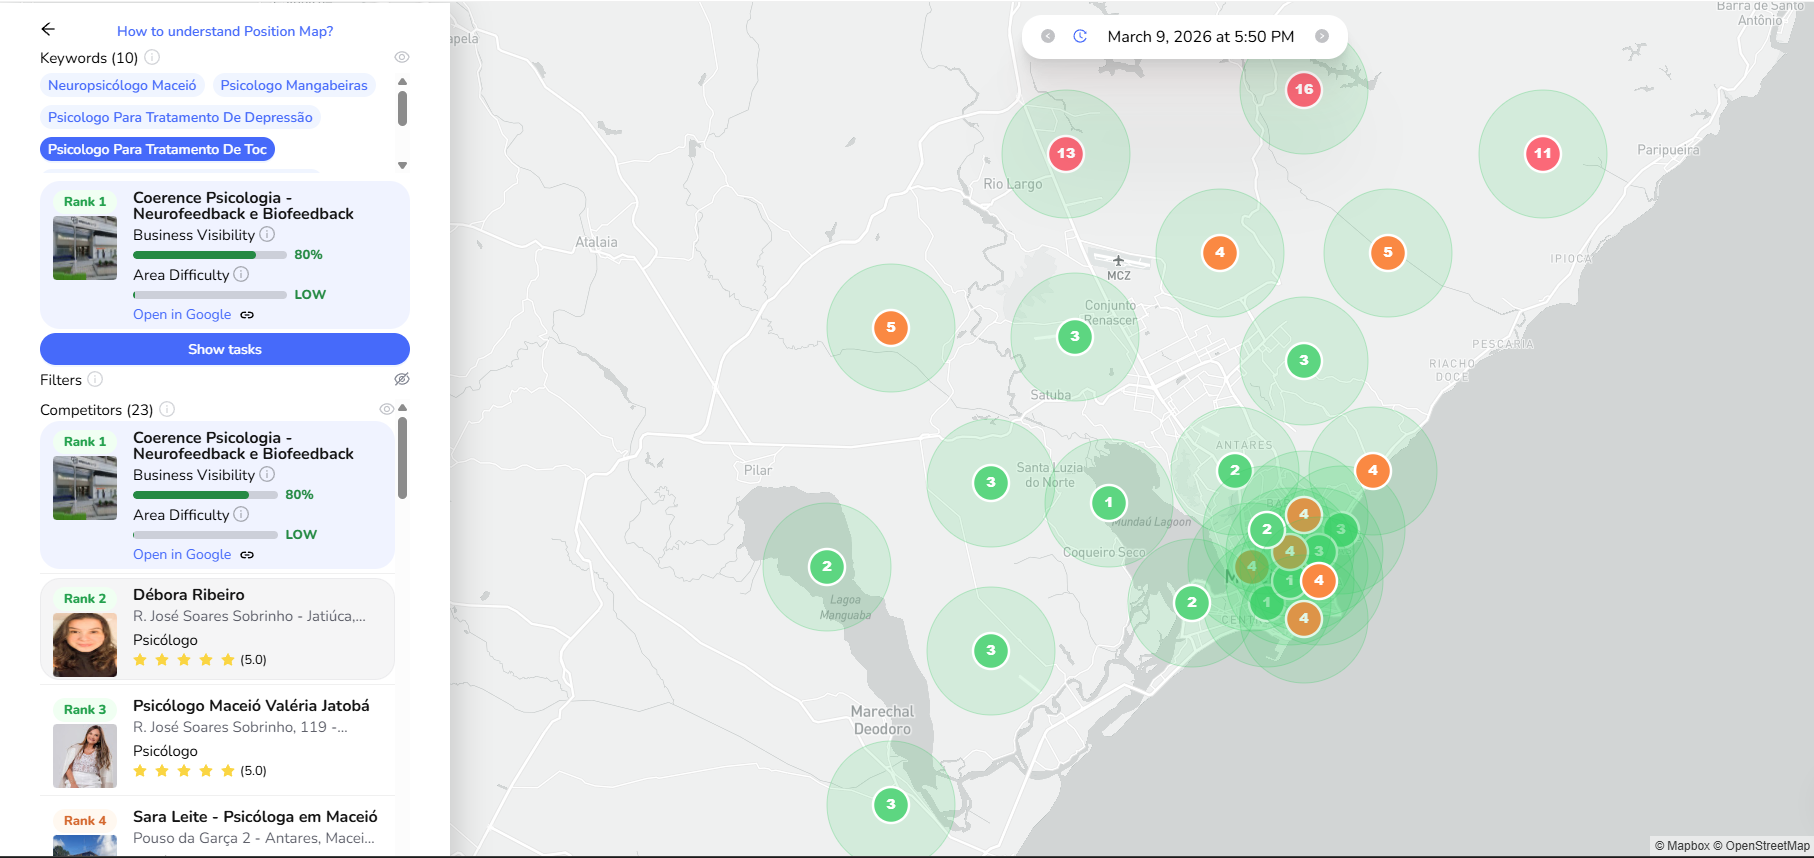Open OpenStreetMap attribution link

(x=1761, y=846)
